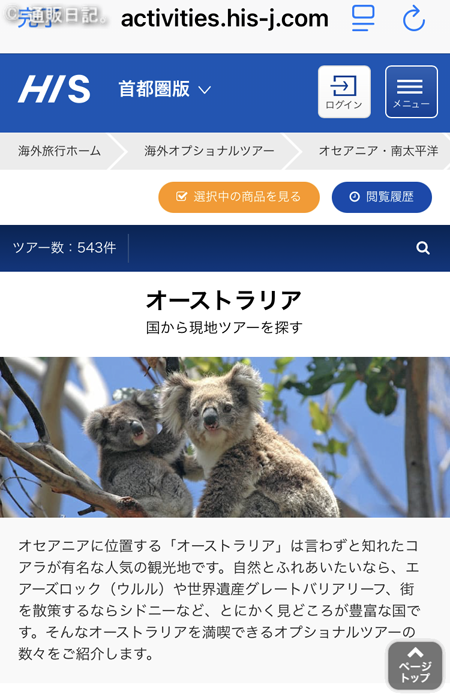Screen dimensions: 450x694
Task: Go to 海外旅行ホーム breadcrumb
Action: click(59, 151)
